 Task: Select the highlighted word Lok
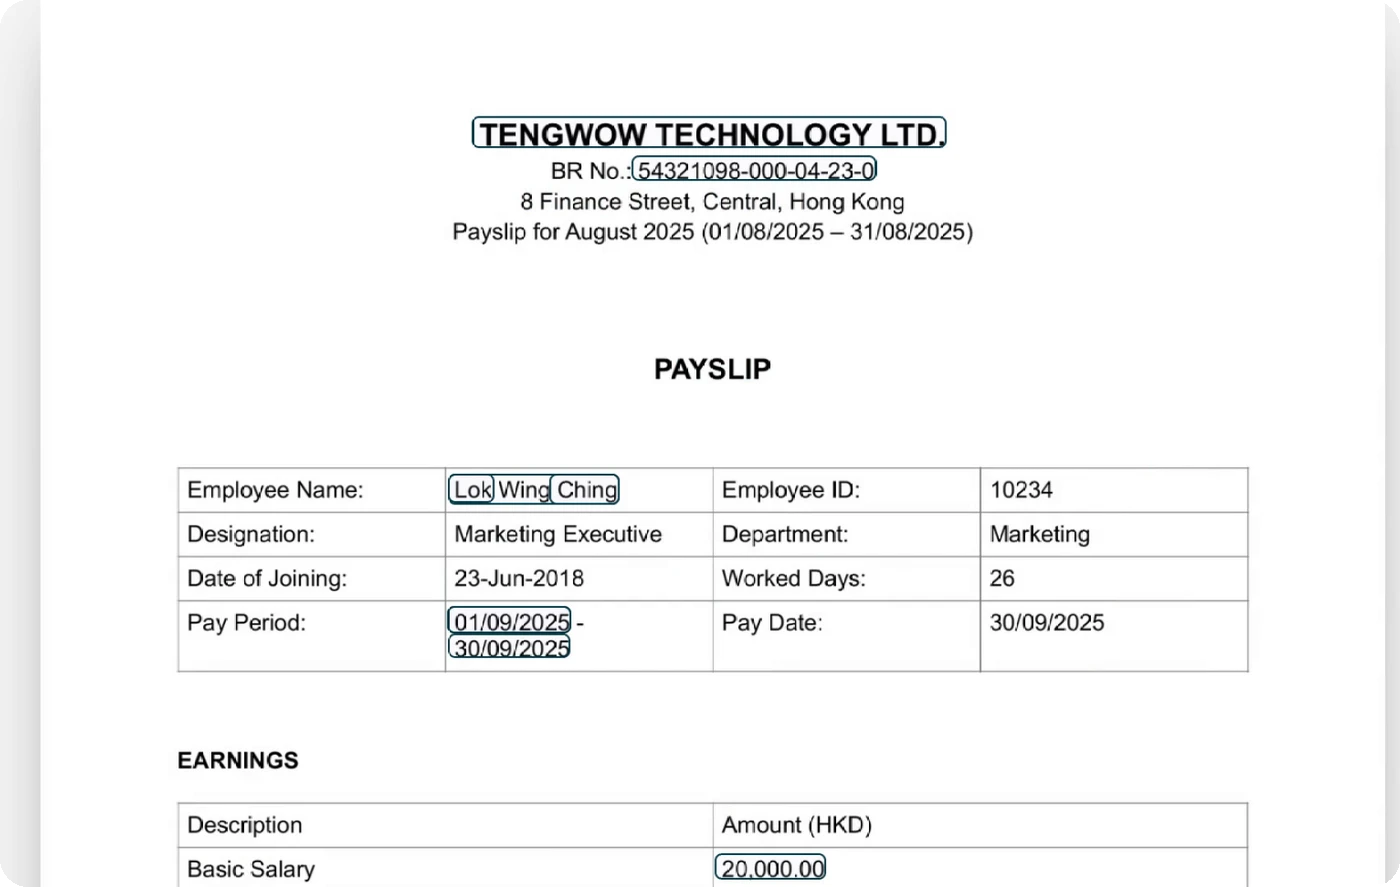click(x=472, y=489)
